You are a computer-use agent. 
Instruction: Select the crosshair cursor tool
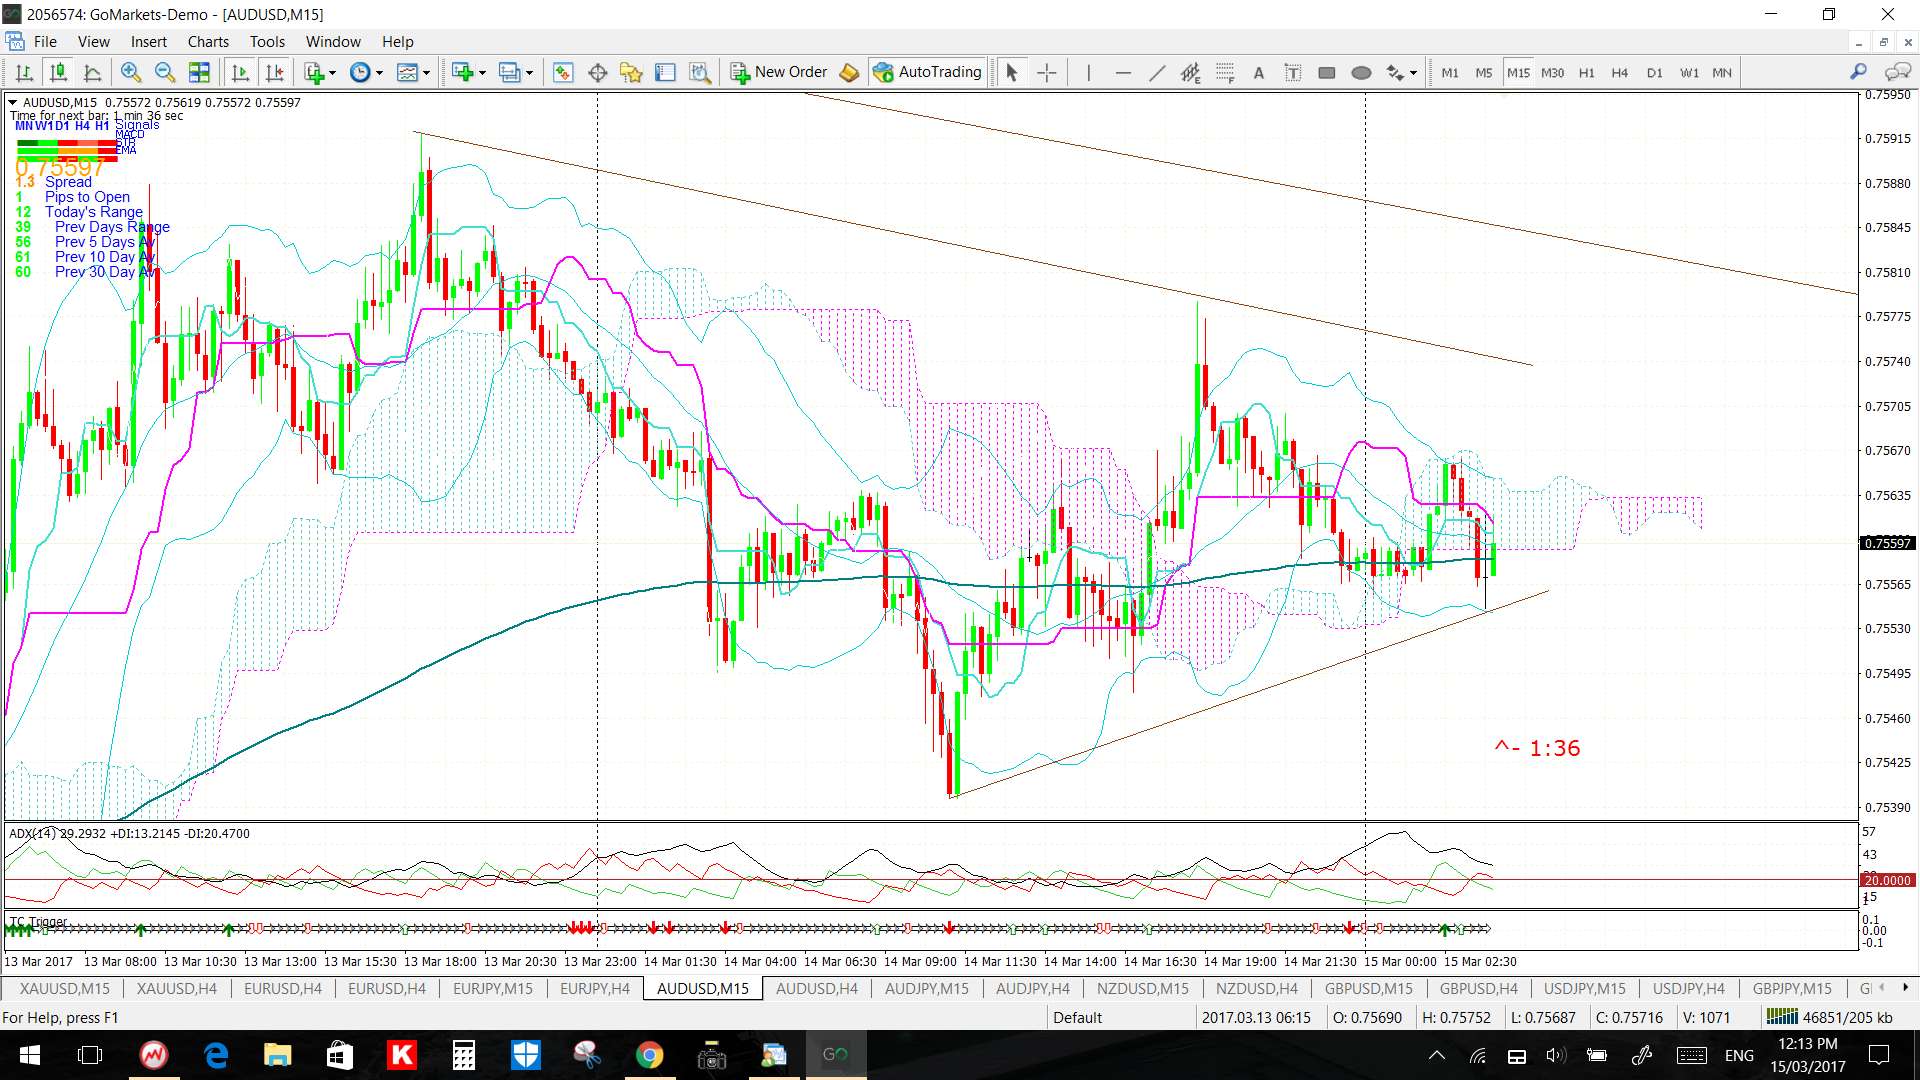point(1046,72)
